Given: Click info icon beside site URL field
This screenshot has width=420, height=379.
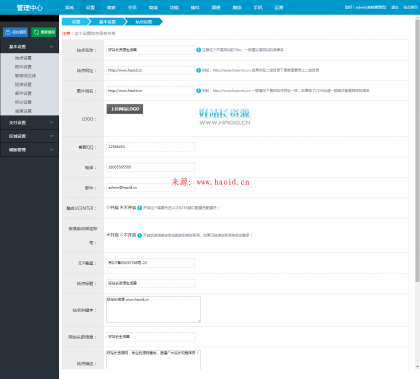Looking at the screenshot, I should pos(199,70).
